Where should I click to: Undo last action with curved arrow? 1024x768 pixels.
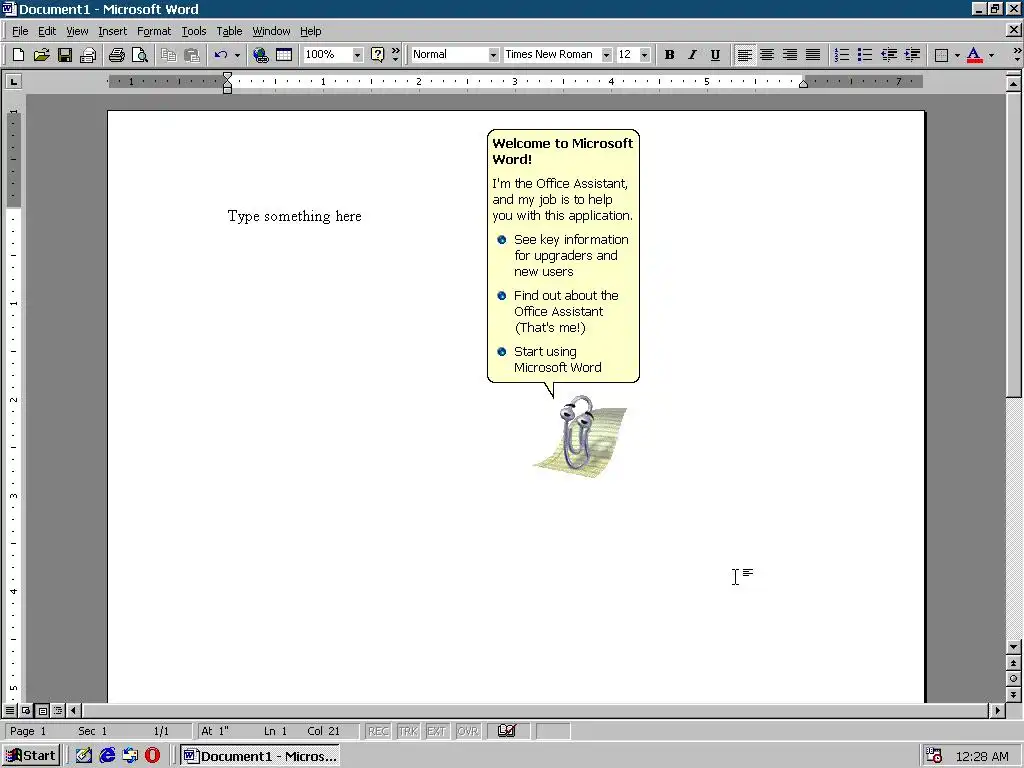pos(221,55)
